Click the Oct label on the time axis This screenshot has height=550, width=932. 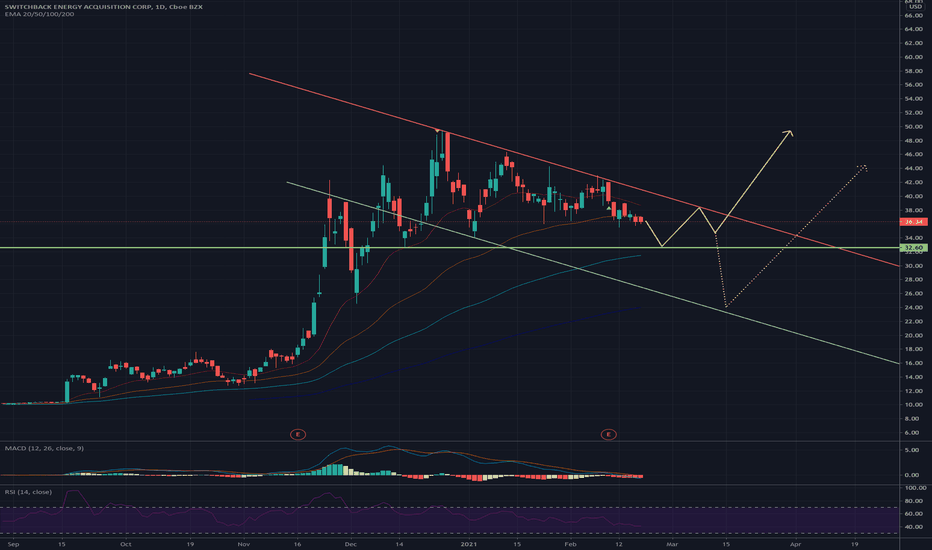[125, 544]
